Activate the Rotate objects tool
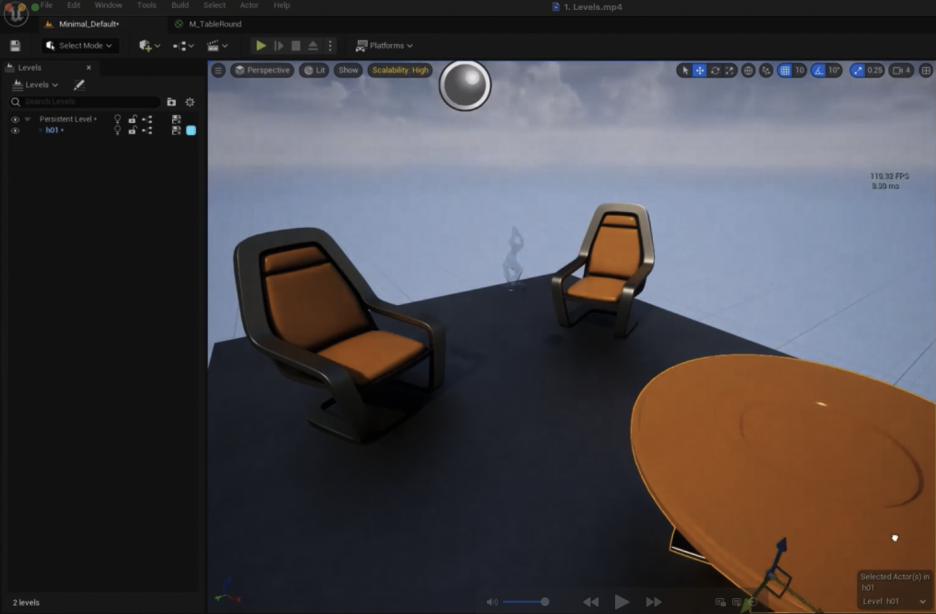The width and height of the screenshot is (936, 614). click(715, 70)
